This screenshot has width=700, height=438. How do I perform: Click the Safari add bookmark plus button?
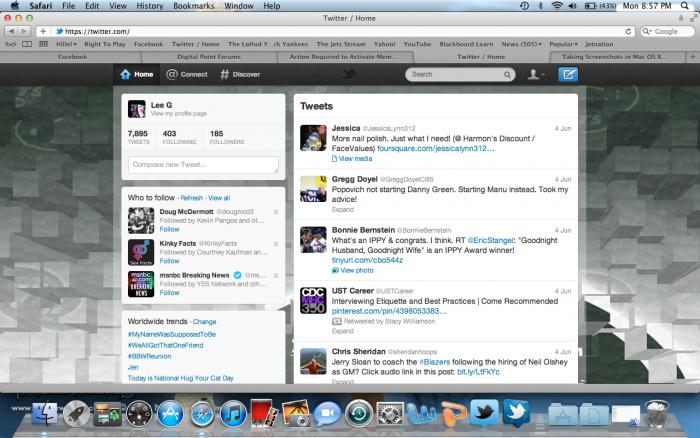coord(43,31)
